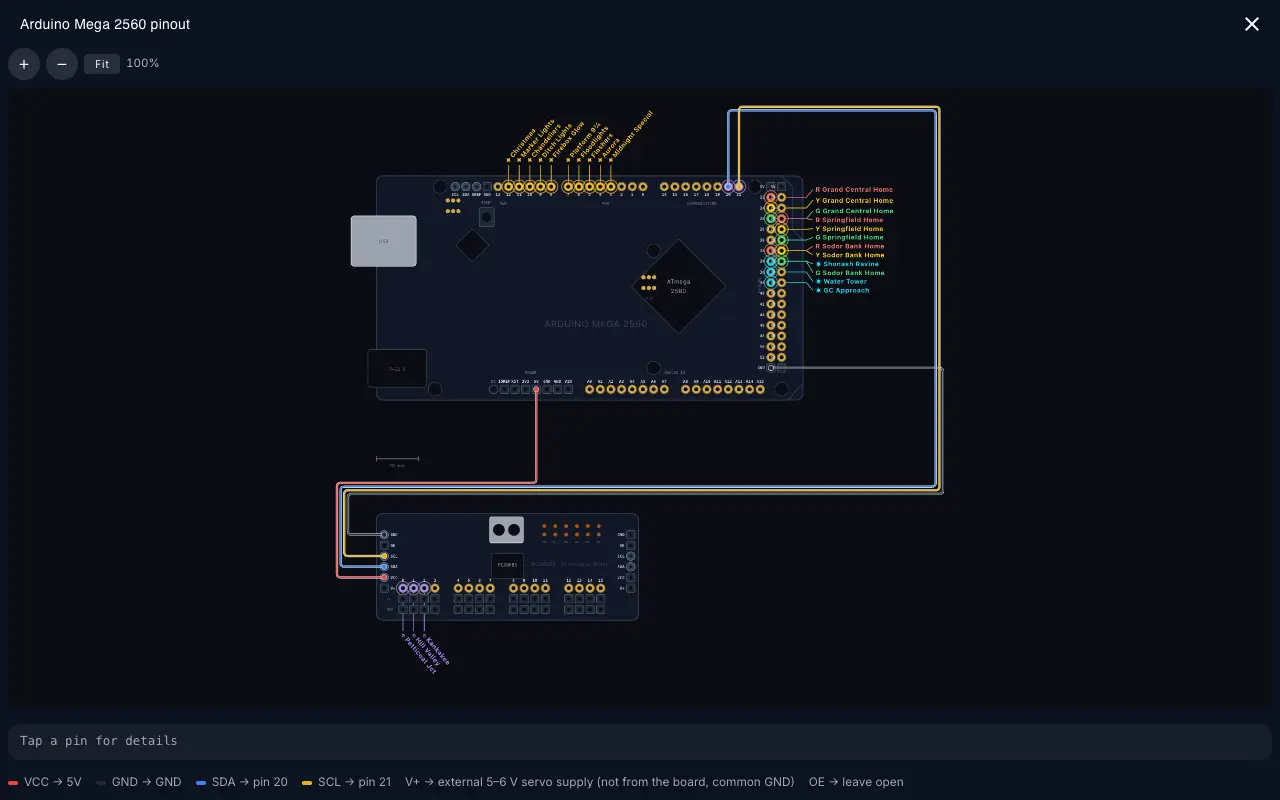Viewport: 1280px width, 800px height.
Task: Click the PCA9685 screw terminal block
Action: (x=507, y=530)
